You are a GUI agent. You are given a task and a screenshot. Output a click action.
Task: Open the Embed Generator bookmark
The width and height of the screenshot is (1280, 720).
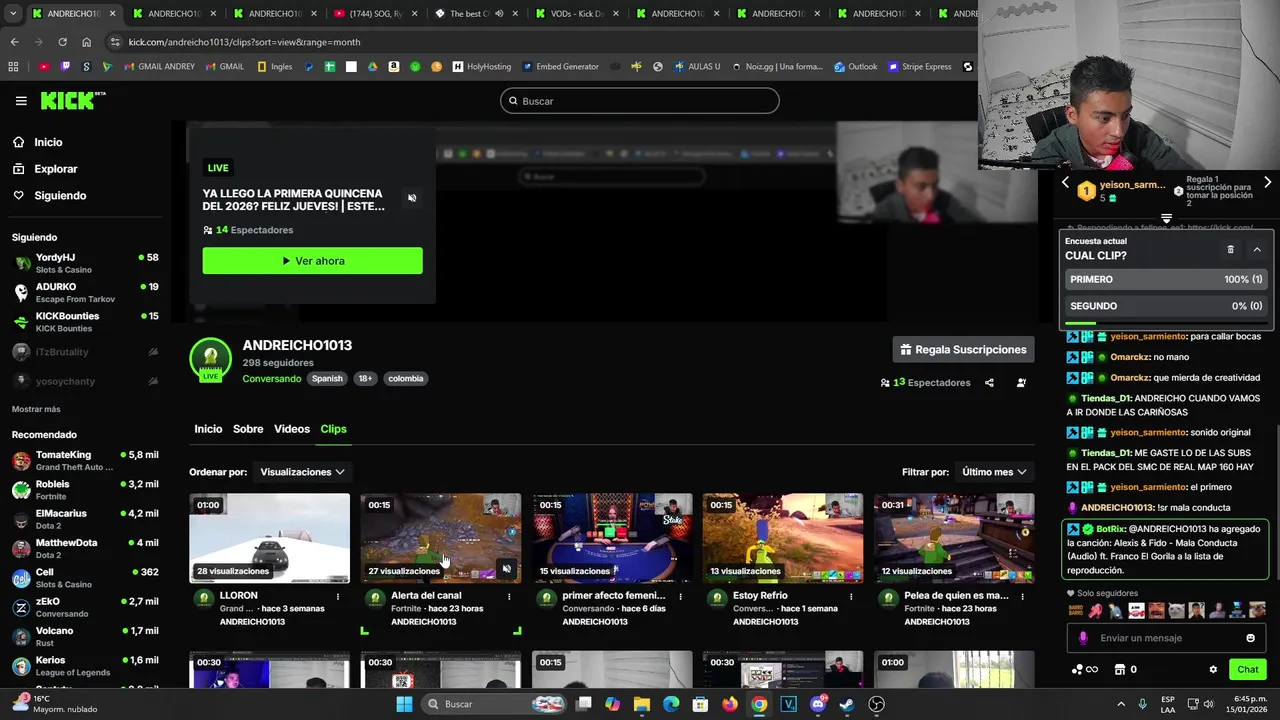coord(560,67)
